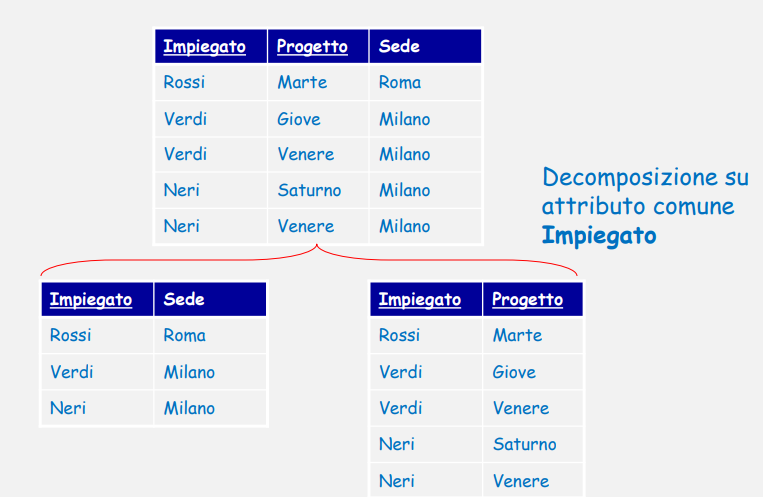Select the Sede header in top table

pos(425,46)
